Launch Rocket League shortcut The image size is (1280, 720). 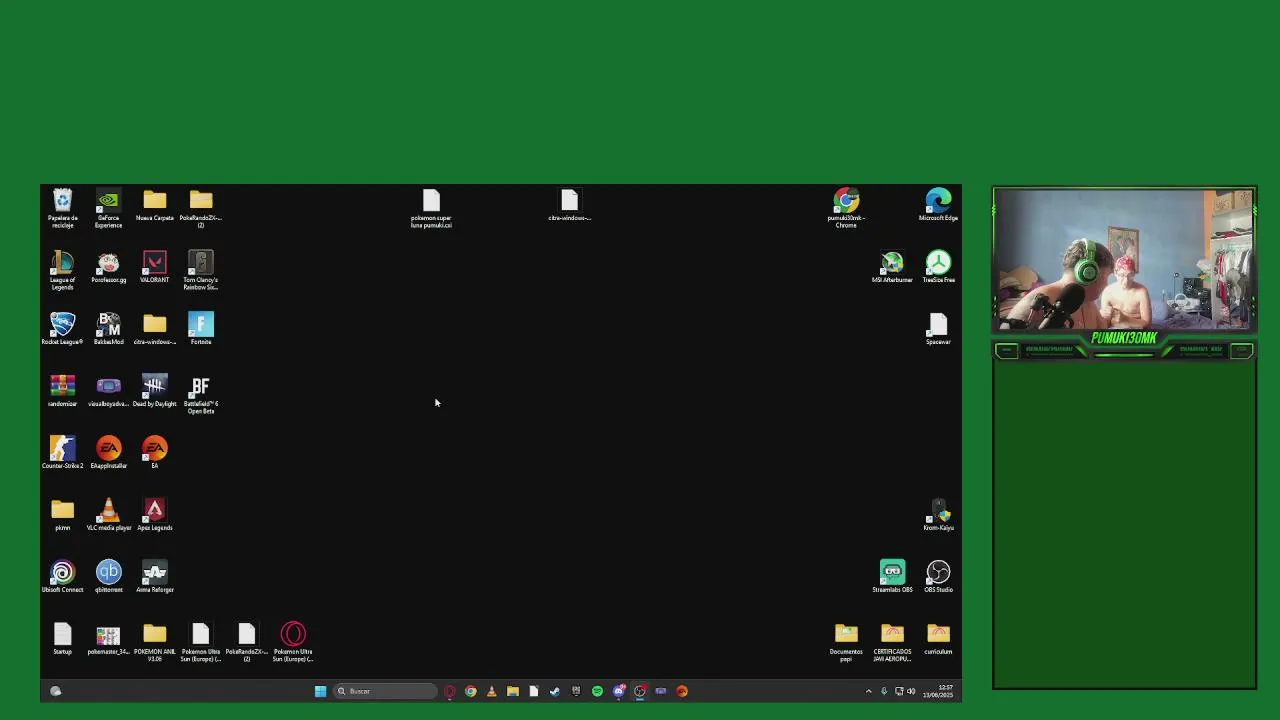(62, 329)
